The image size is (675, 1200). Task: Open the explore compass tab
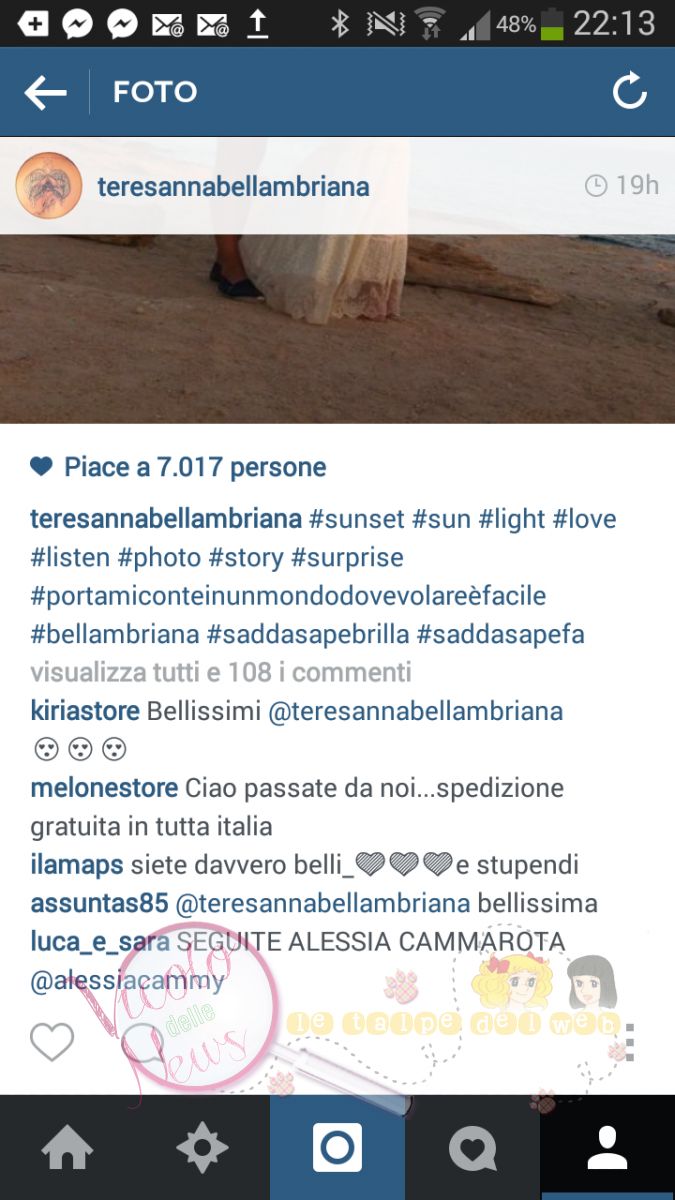tap(202, 1148)
